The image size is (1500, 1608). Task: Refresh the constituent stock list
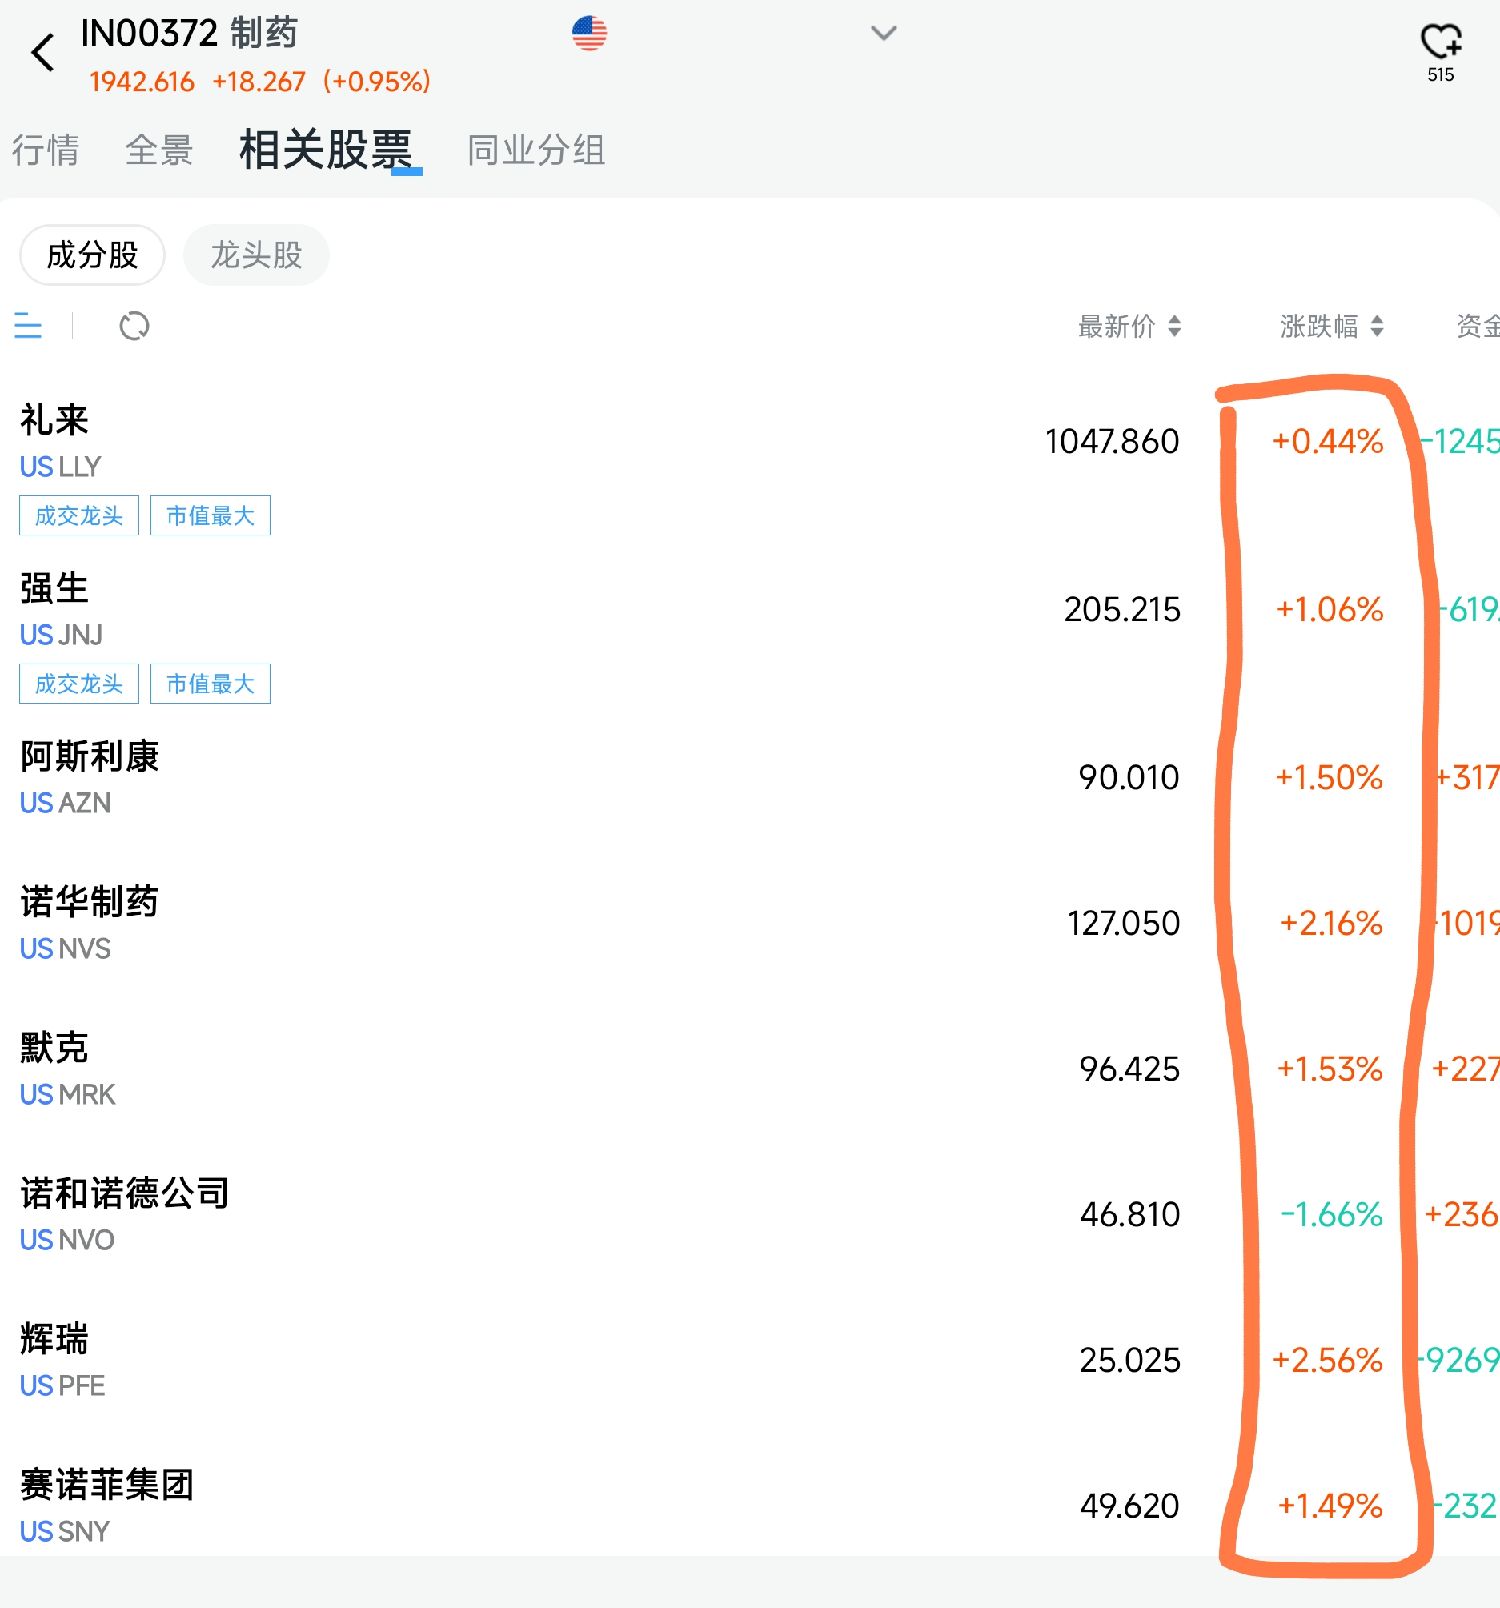tap(134, 326)
